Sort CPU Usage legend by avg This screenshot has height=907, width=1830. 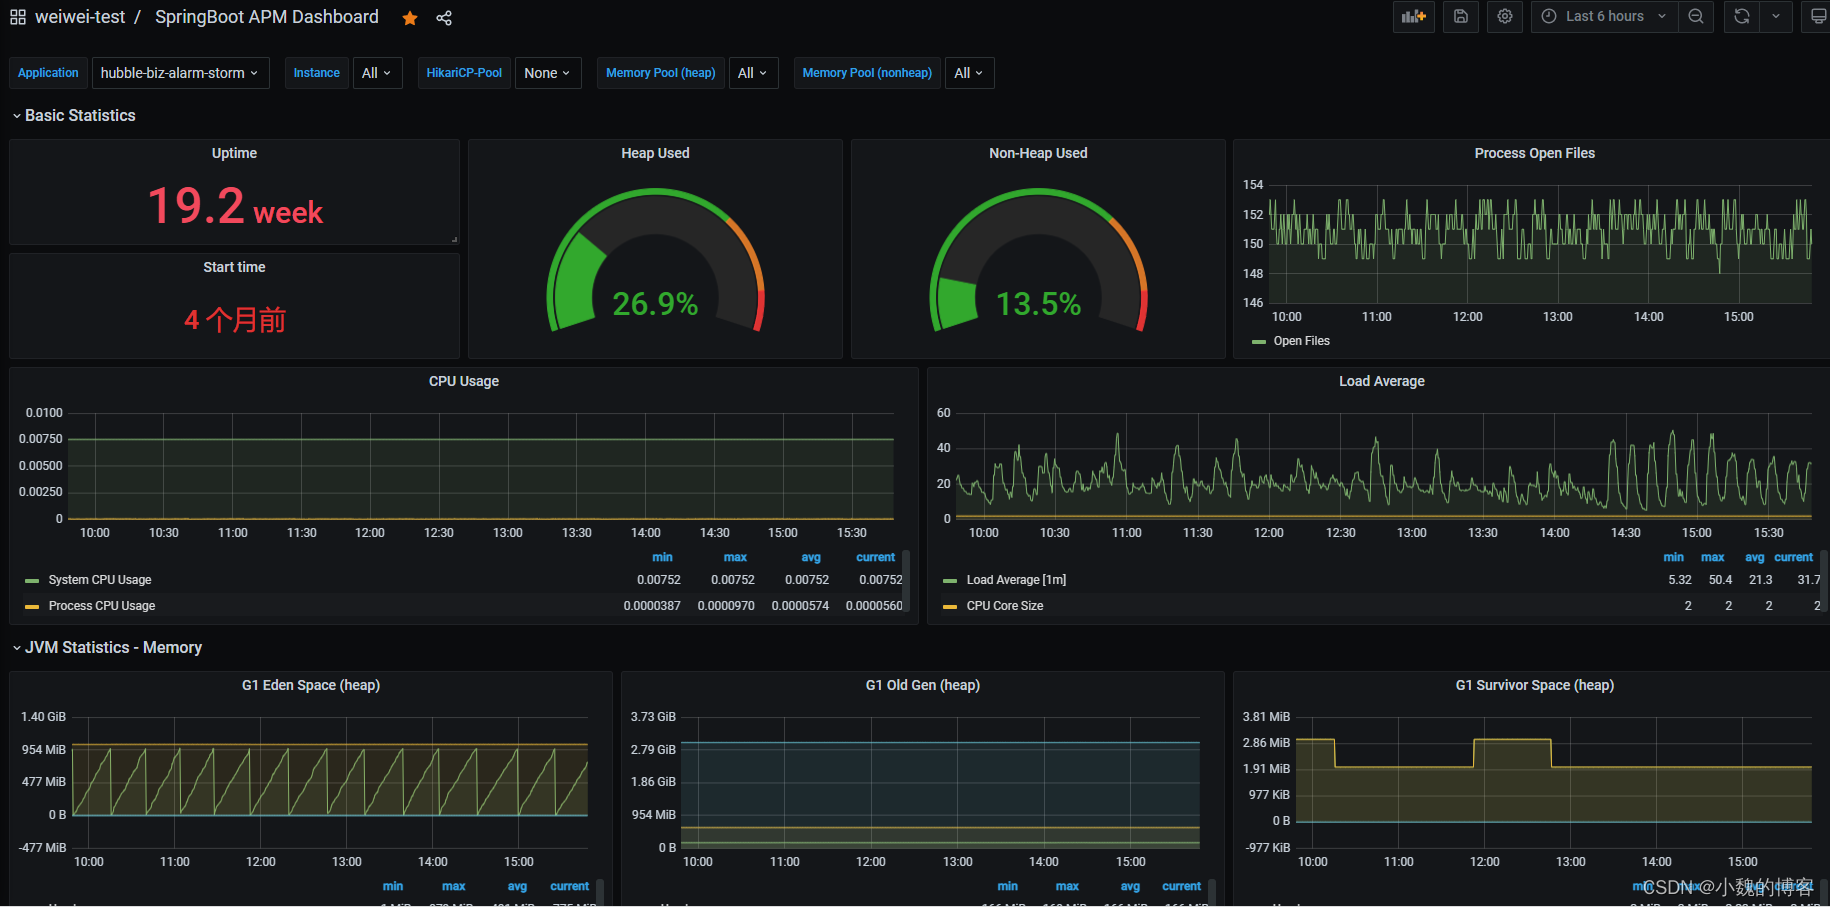811,557
